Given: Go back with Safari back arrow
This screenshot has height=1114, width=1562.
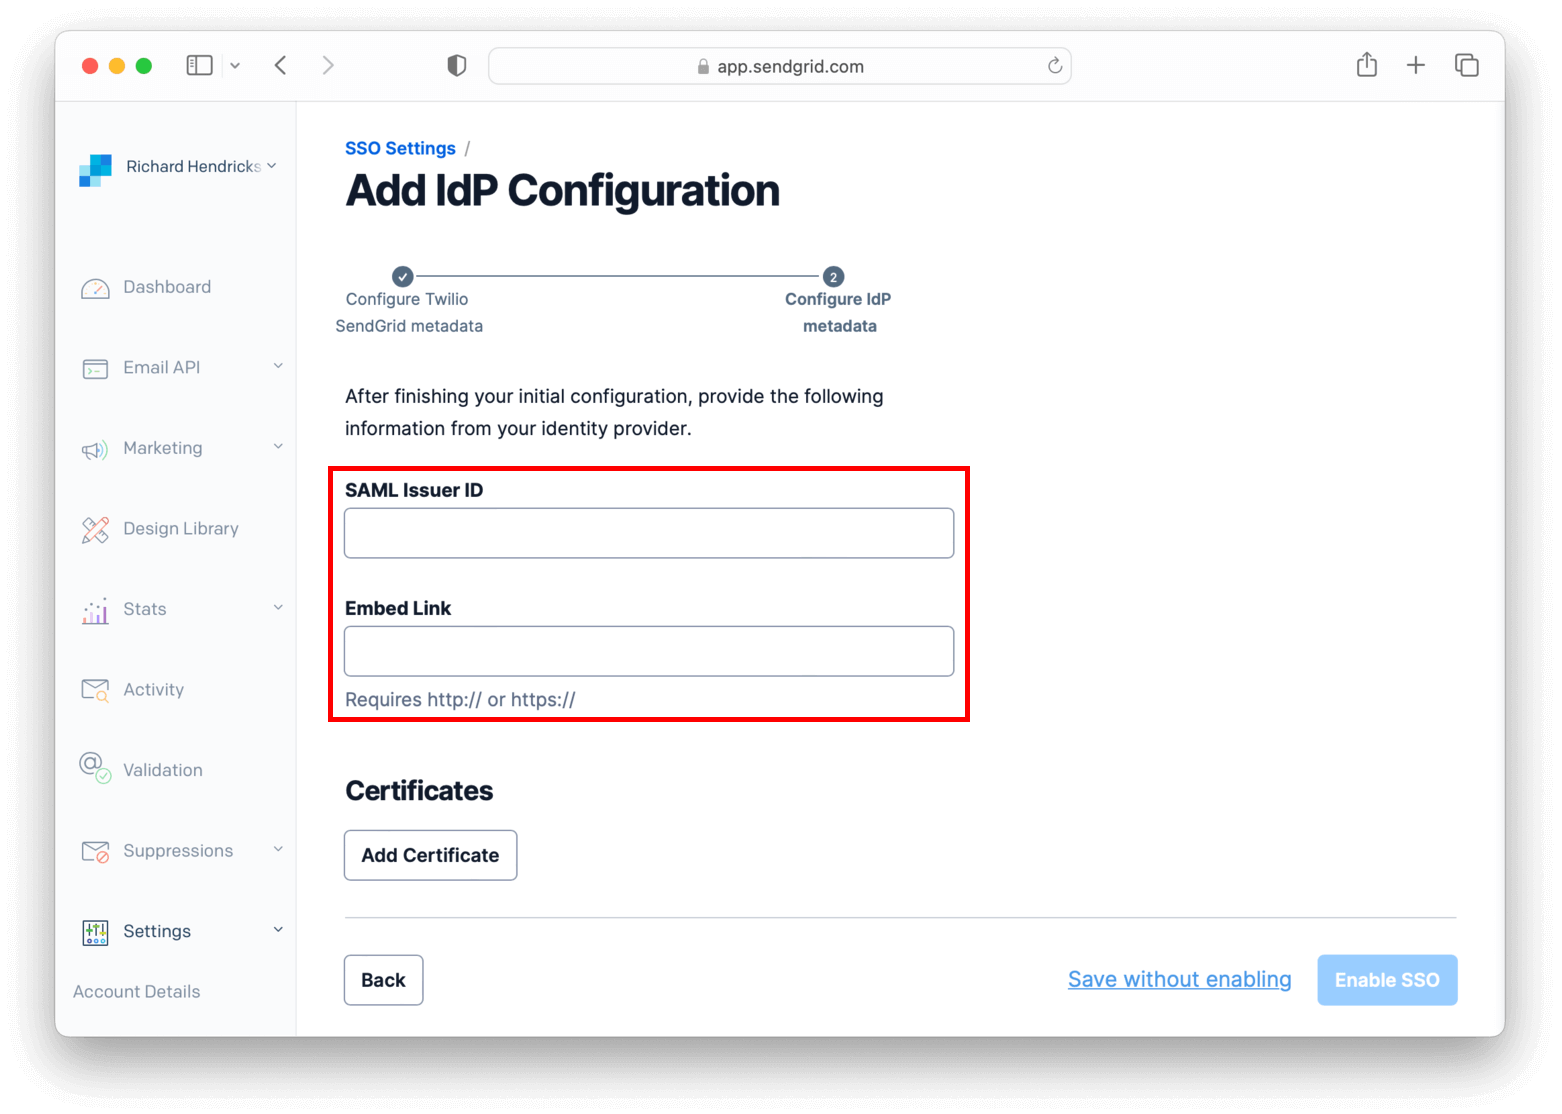Looking at the screenshot, I should click(281, 65).
